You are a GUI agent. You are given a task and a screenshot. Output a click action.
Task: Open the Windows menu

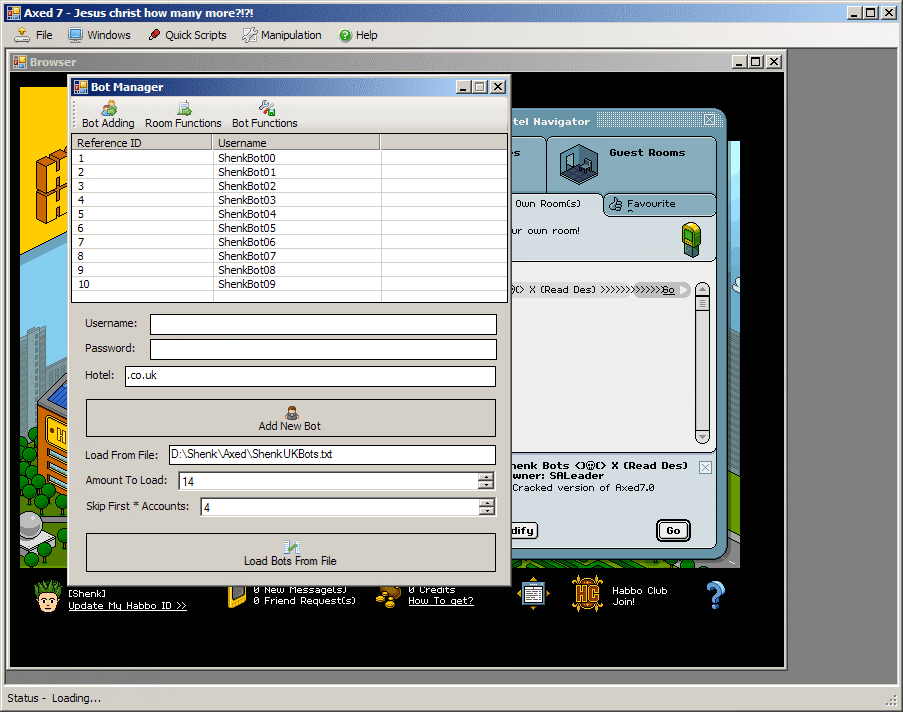point(100,35)
